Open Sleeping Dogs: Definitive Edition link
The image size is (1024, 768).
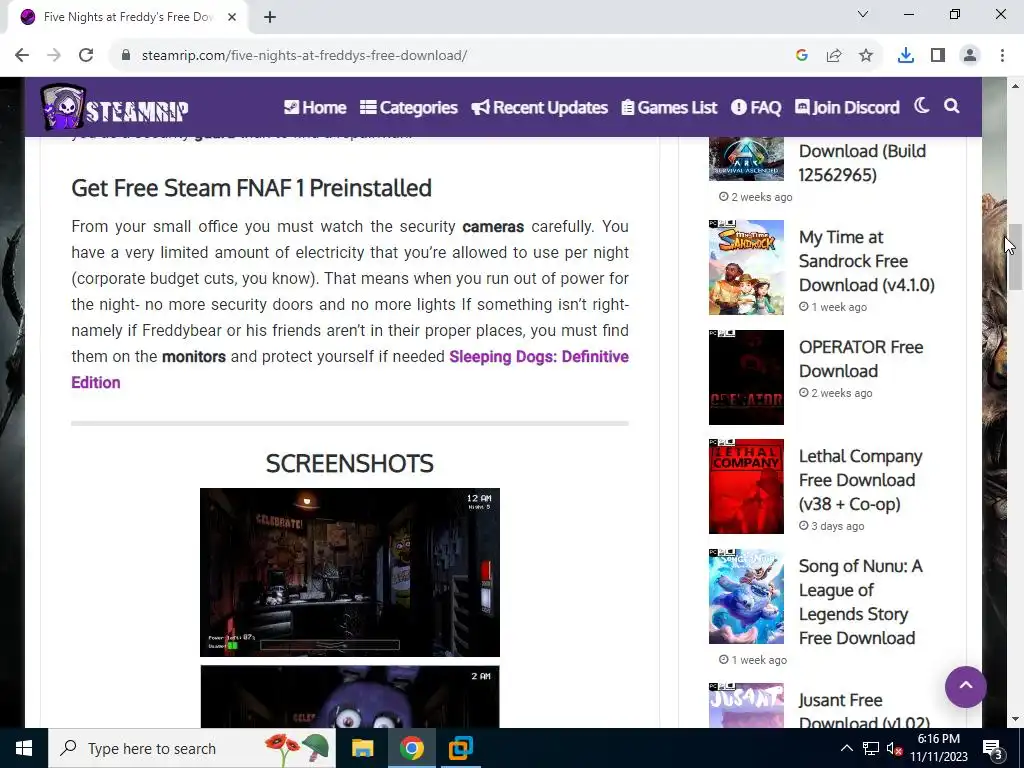350,369
